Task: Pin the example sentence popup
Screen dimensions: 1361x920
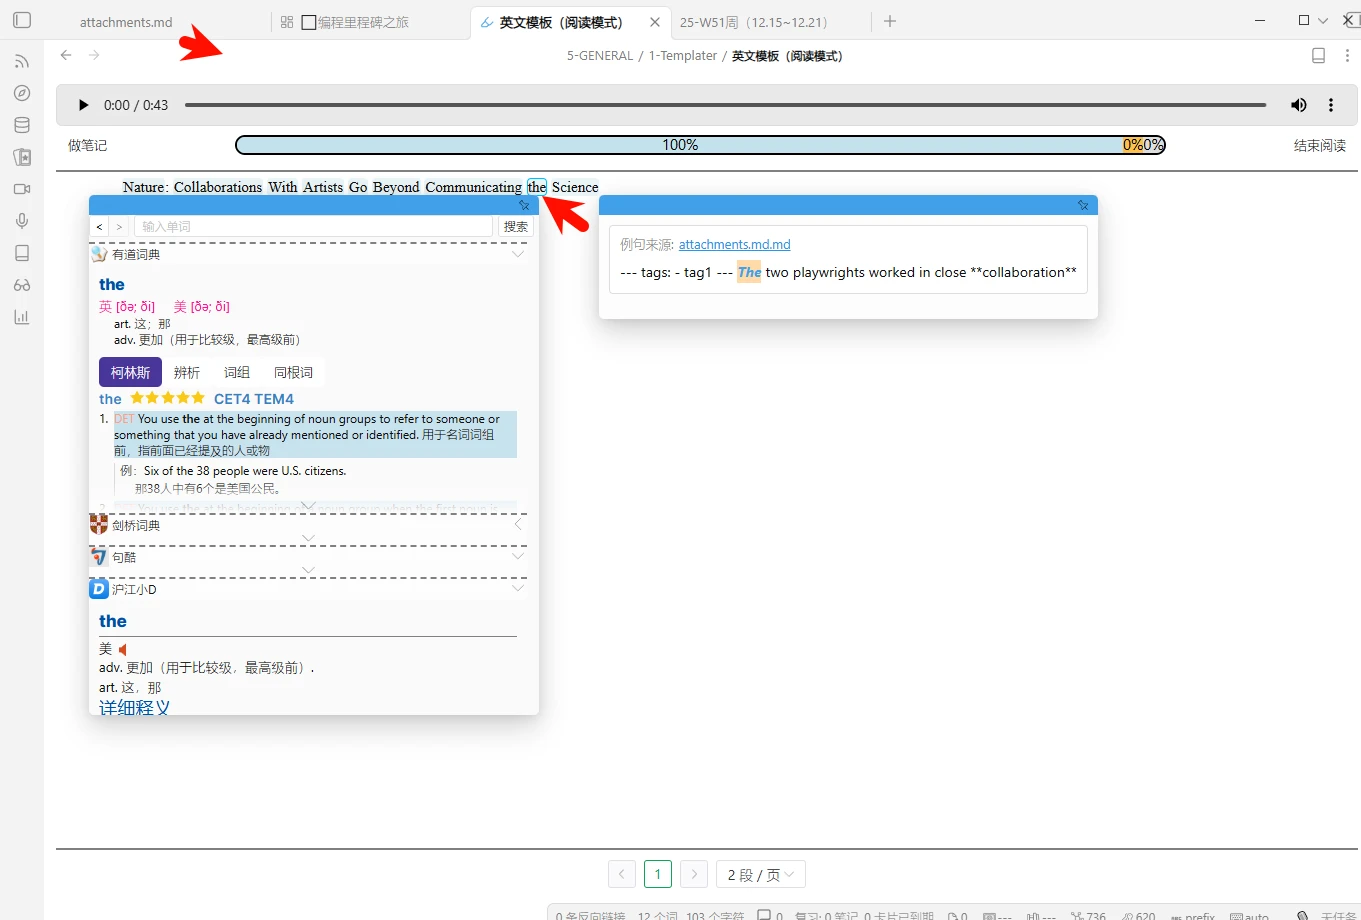Action: coord(1083,205)
